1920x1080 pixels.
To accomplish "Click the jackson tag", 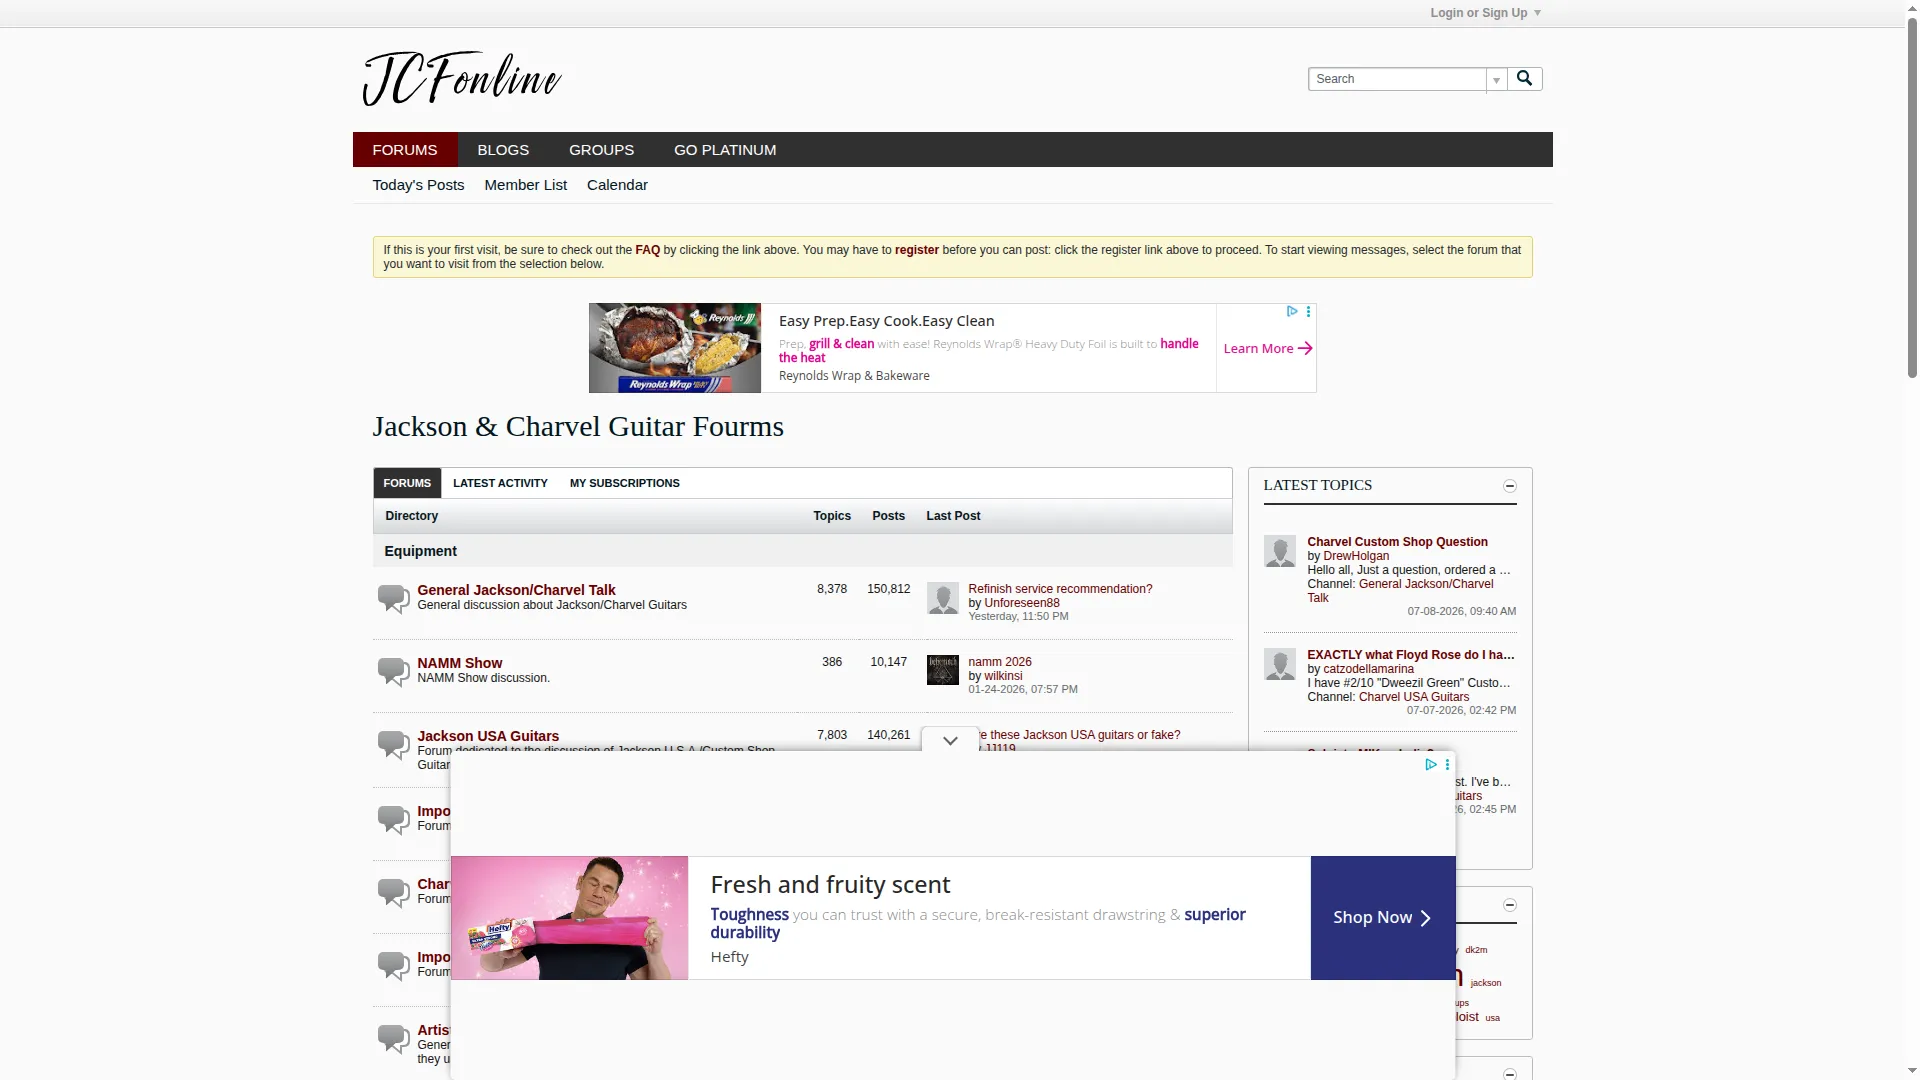I will pyautogui.click(x=1485, y=983).
